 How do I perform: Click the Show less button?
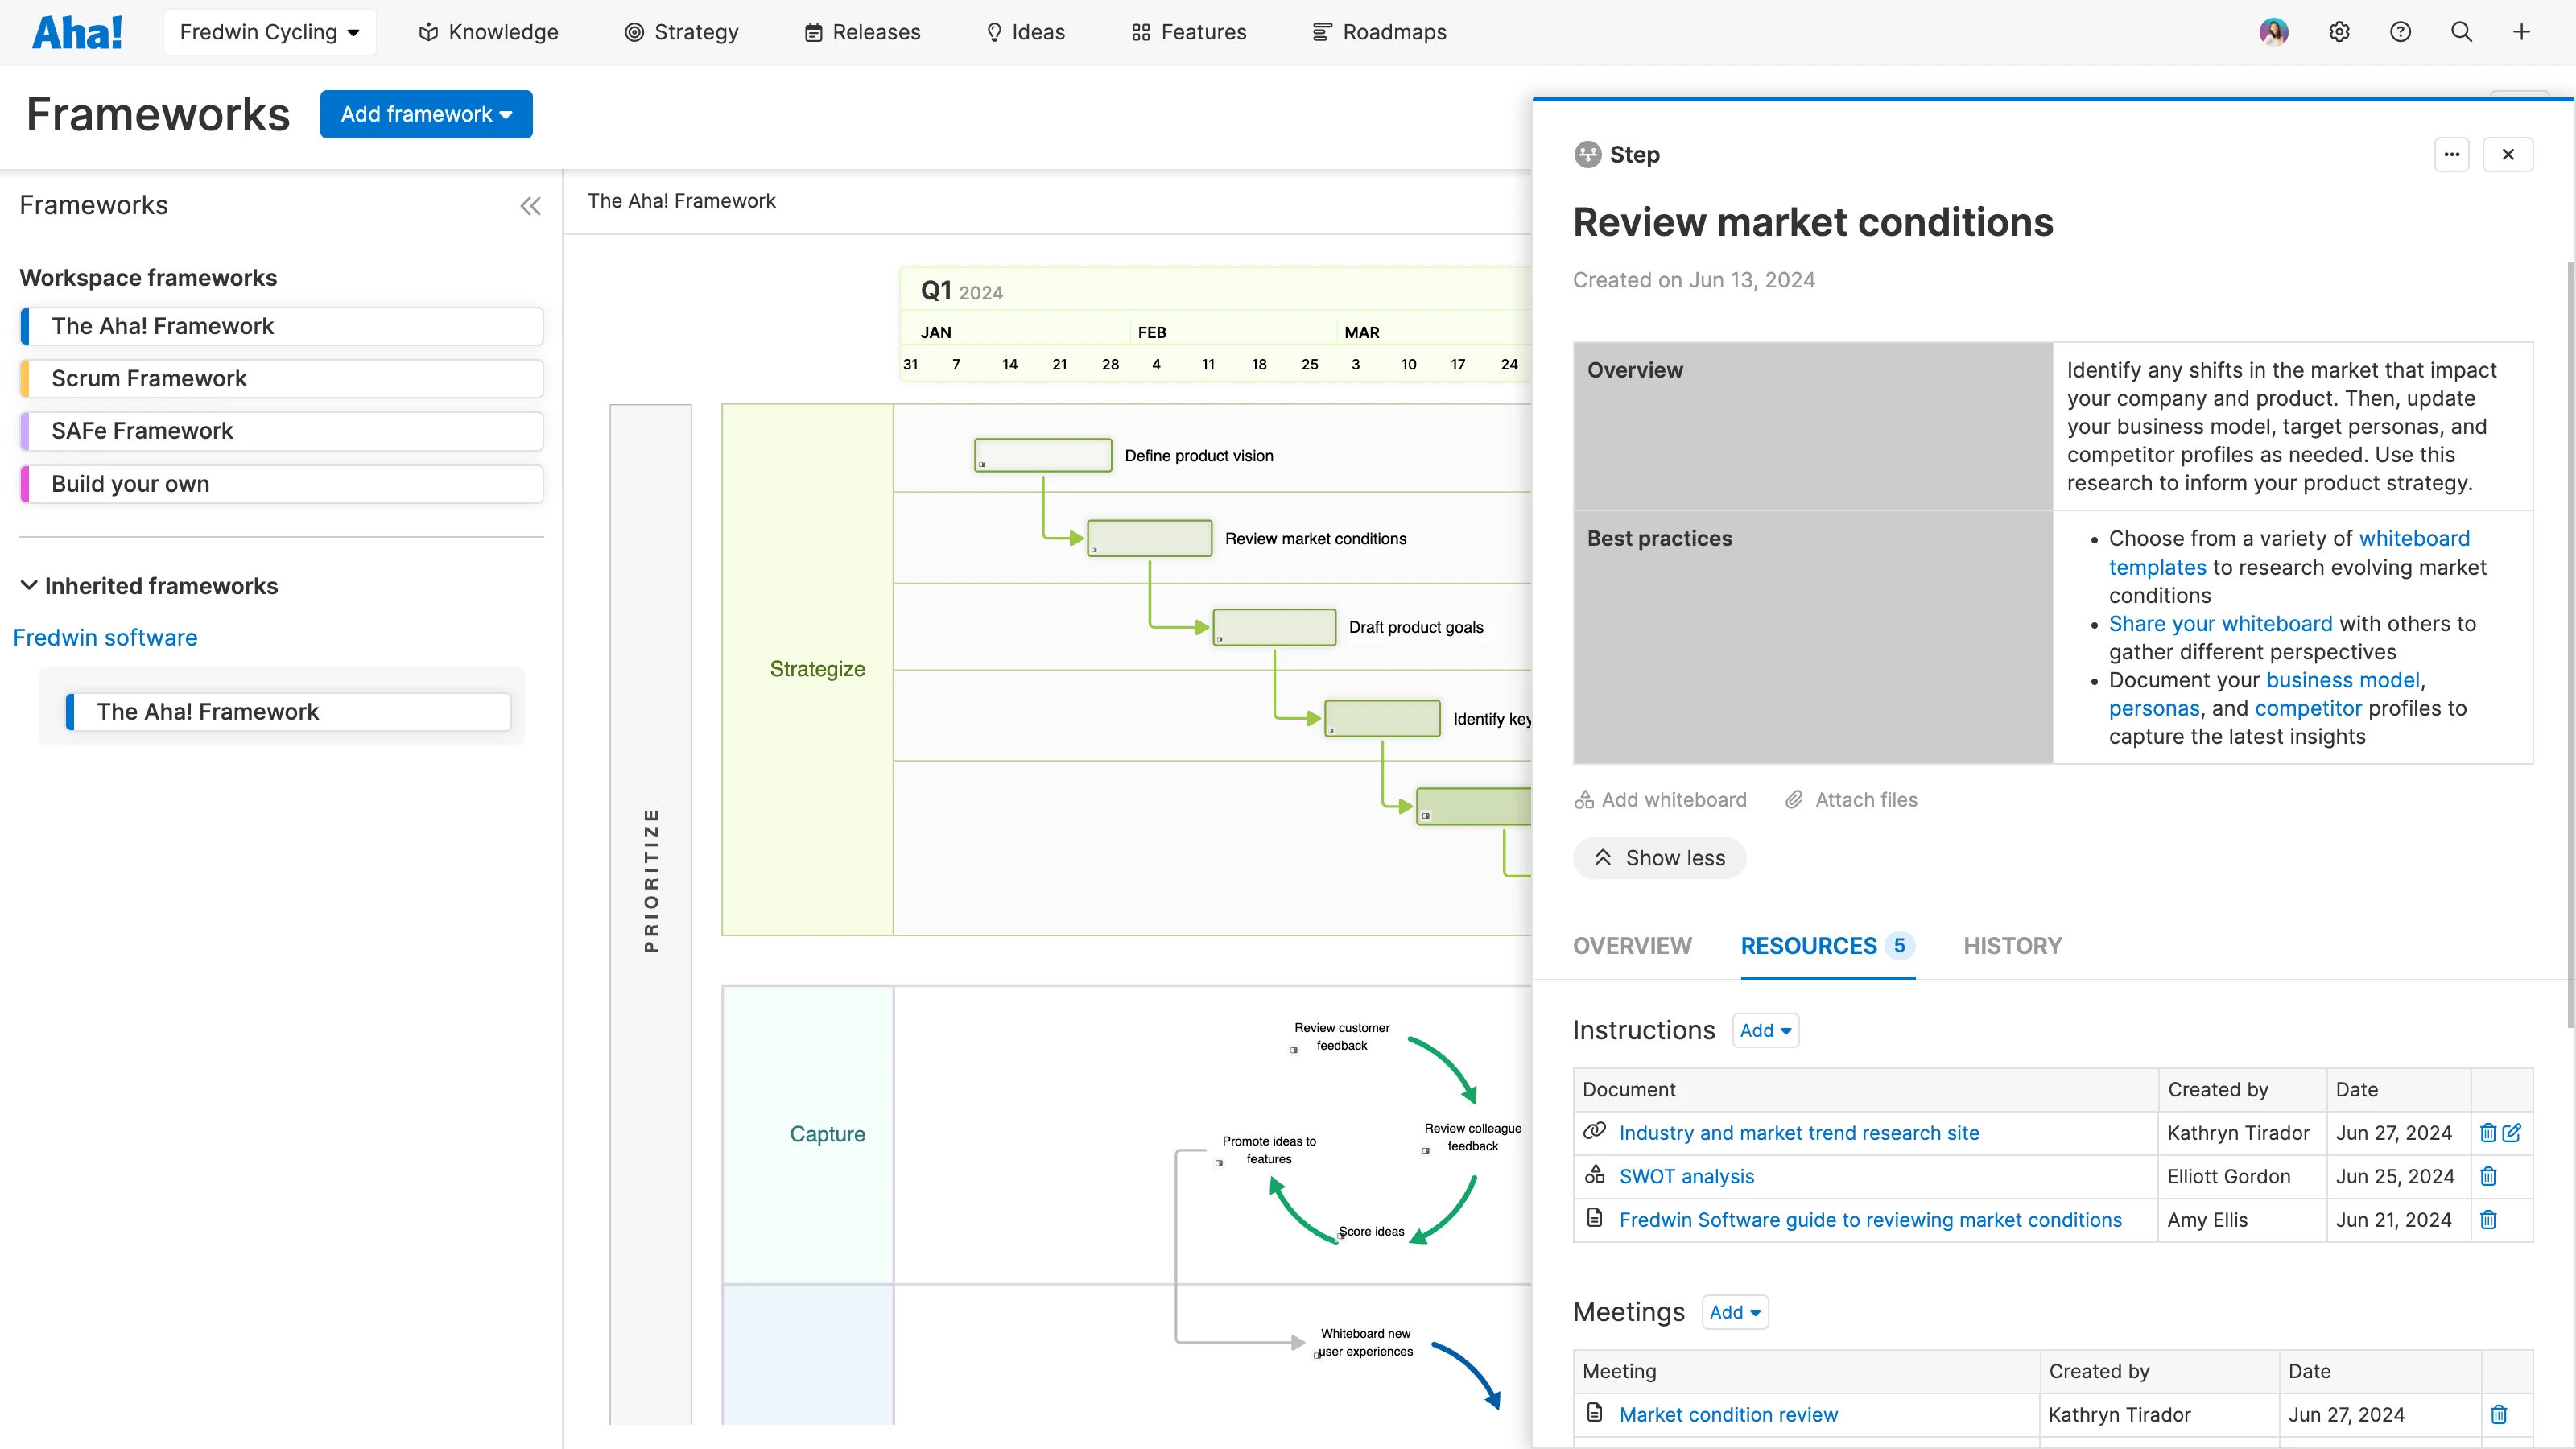click(1658, 858)
